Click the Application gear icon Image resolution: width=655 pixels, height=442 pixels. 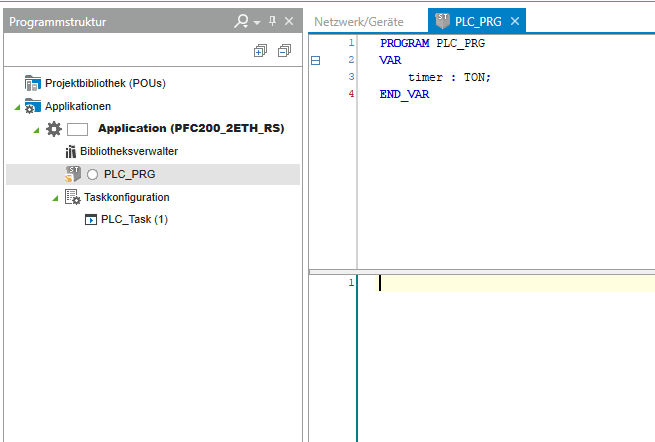click(x=54, y=129)
